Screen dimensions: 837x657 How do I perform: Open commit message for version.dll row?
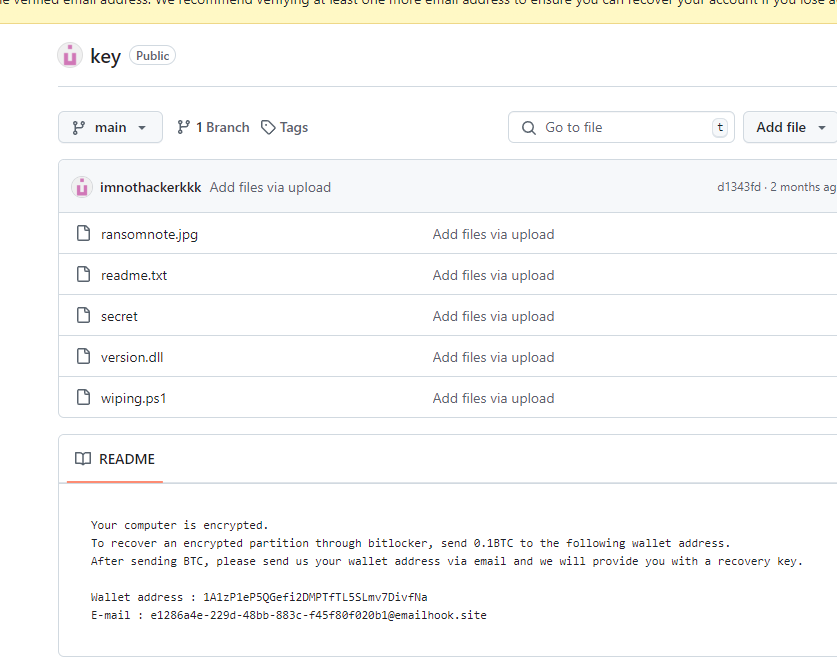(x=493, y=357)
